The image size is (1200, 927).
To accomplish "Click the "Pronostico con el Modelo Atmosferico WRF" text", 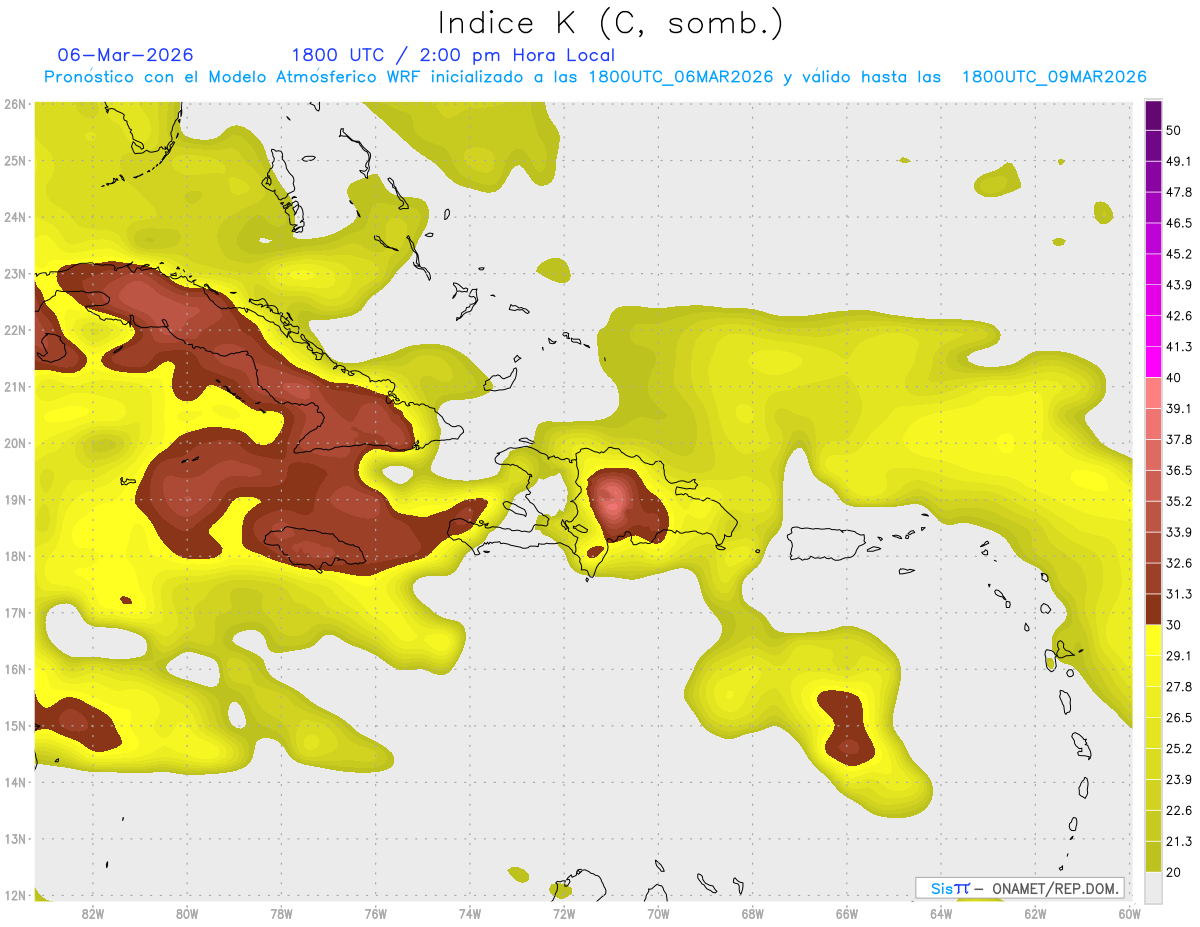I will [x=234, y=77].
